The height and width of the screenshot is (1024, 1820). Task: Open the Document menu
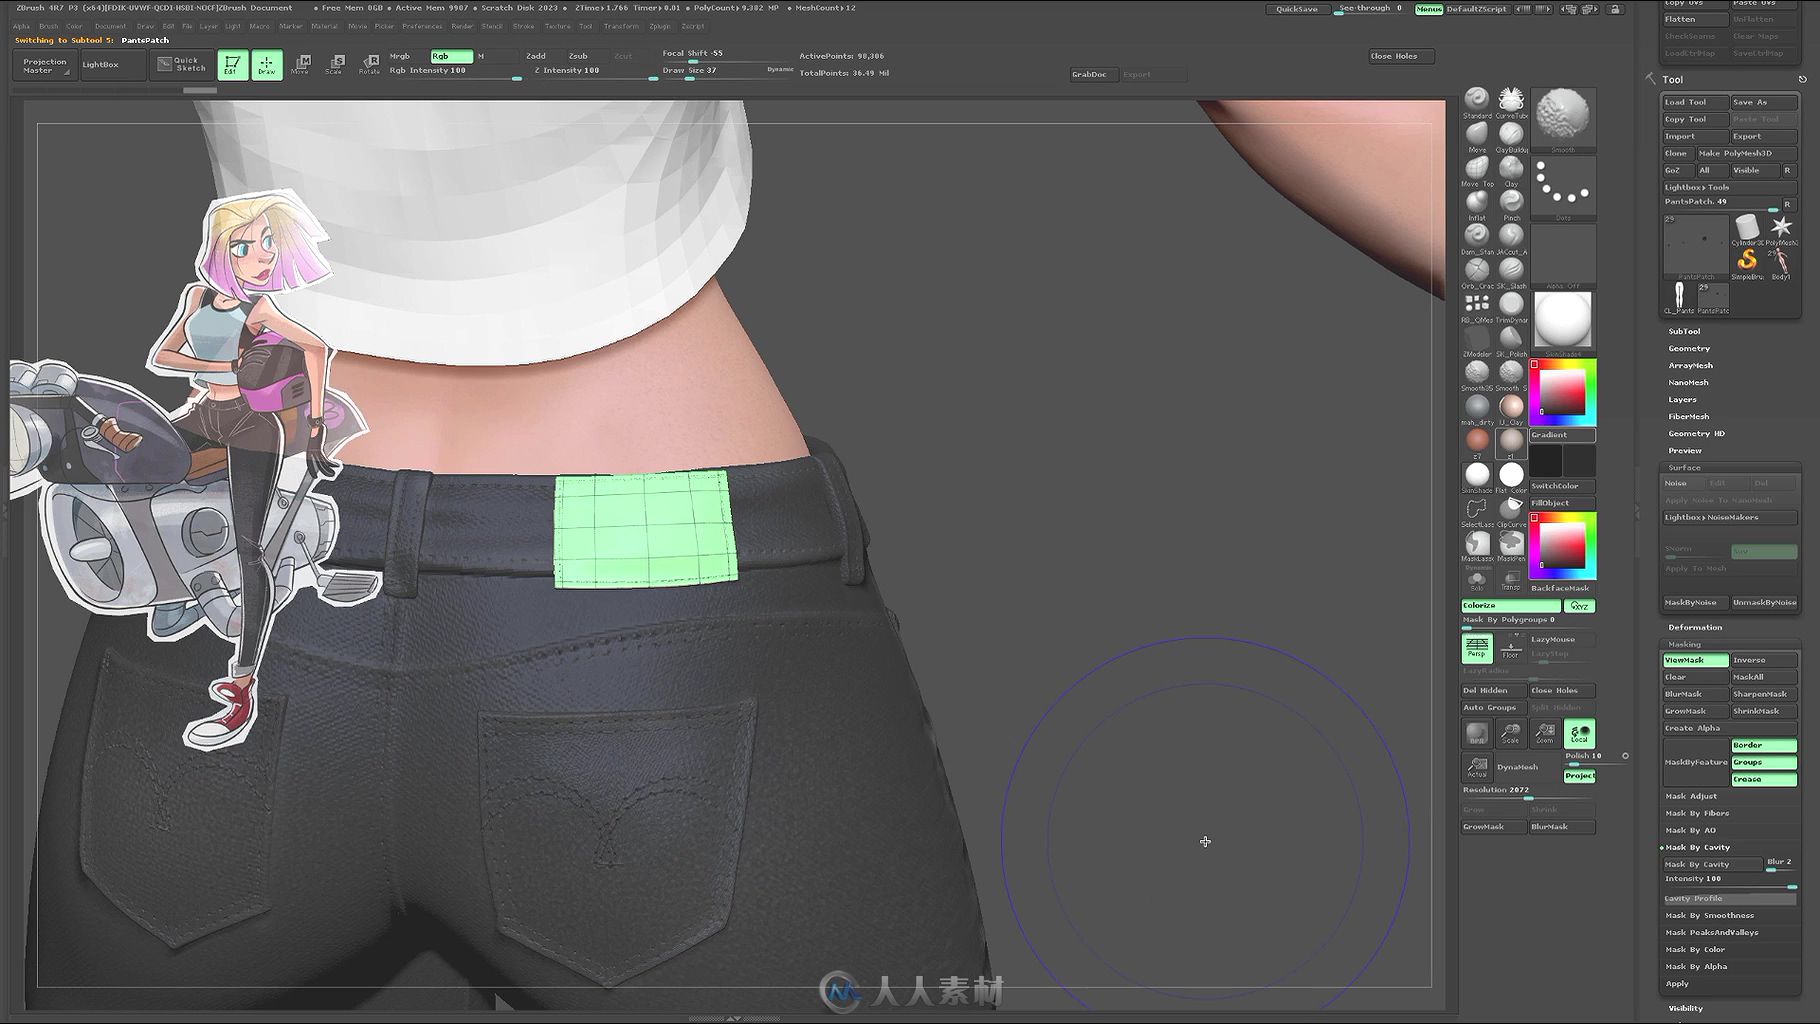110,26
